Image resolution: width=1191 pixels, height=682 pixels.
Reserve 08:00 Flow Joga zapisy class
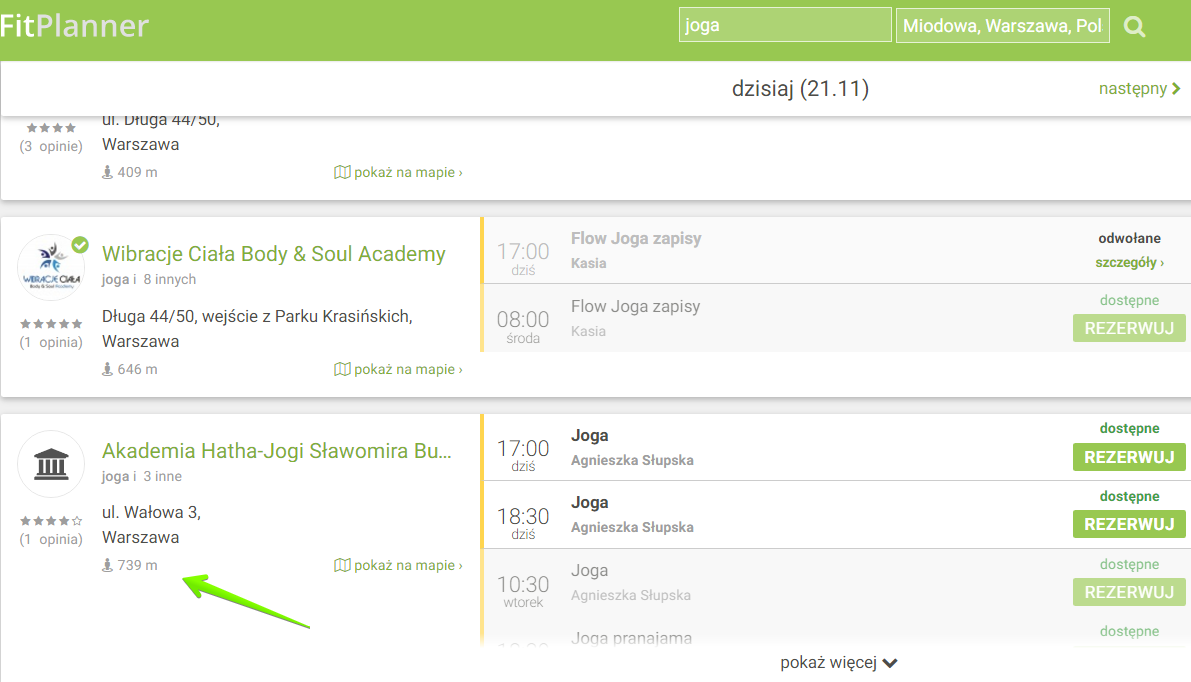coord(1129,328)
